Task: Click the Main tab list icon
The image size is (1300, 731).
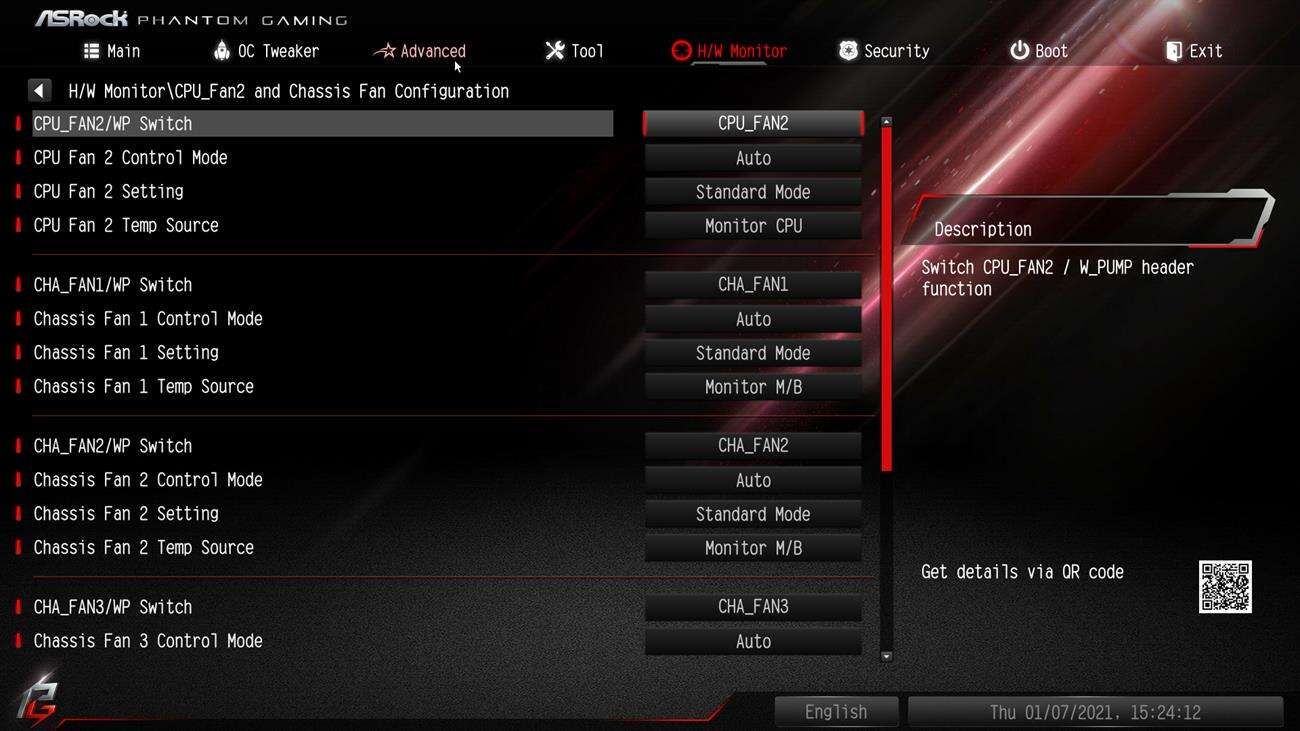Action: tap(91, 51)
